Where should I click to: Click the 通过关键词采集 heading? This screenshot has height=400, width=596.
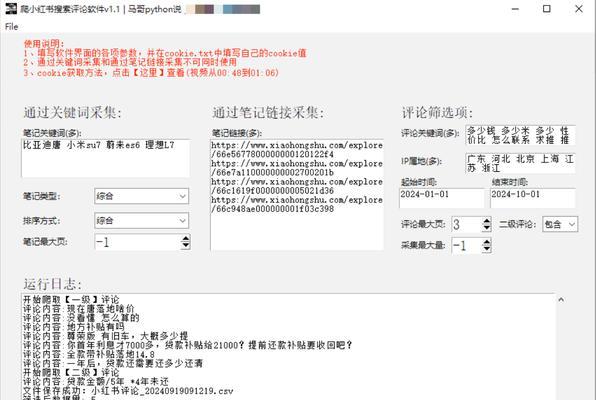(73, 113)
